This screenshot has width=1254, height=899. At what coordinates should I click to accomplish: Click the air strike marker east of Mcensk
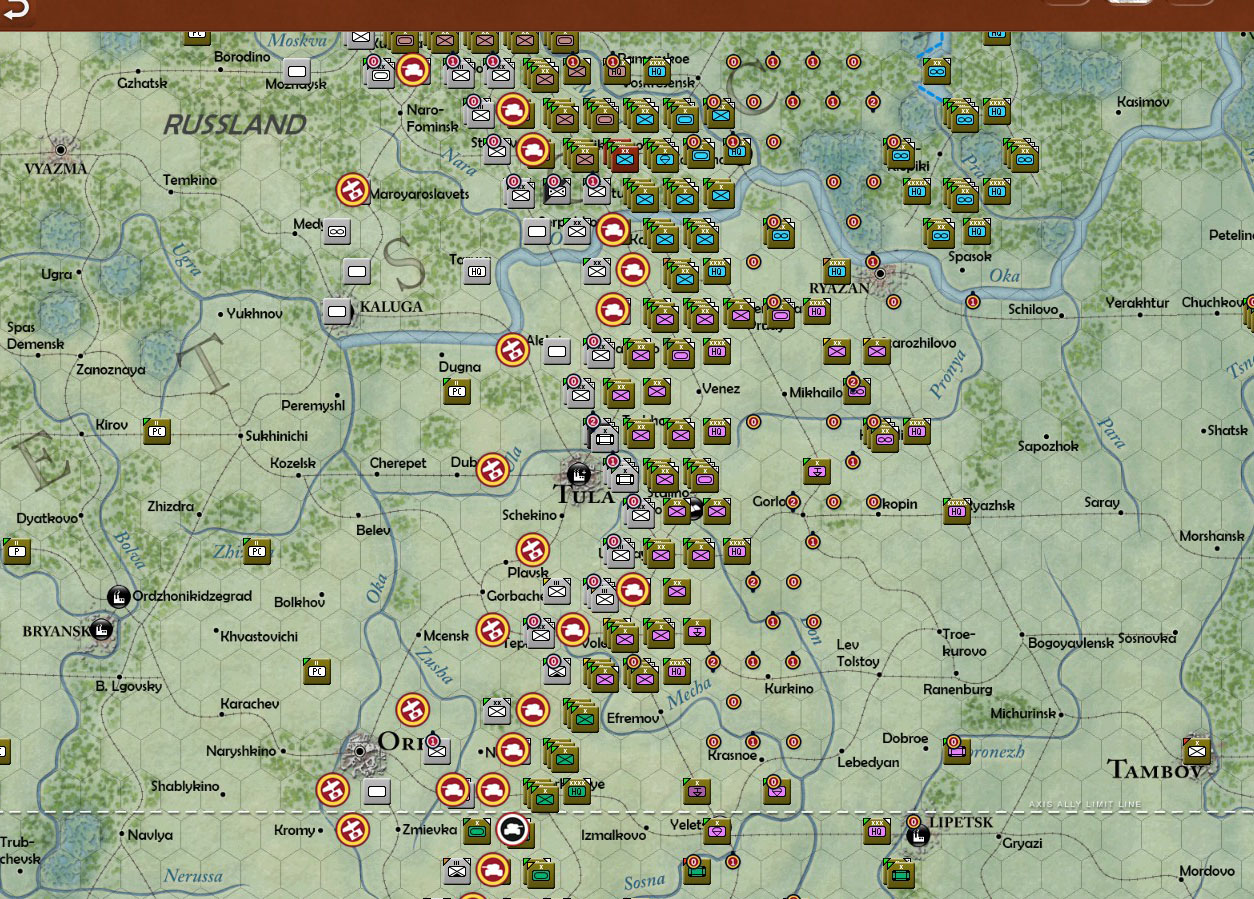click(x=493, y=630)
